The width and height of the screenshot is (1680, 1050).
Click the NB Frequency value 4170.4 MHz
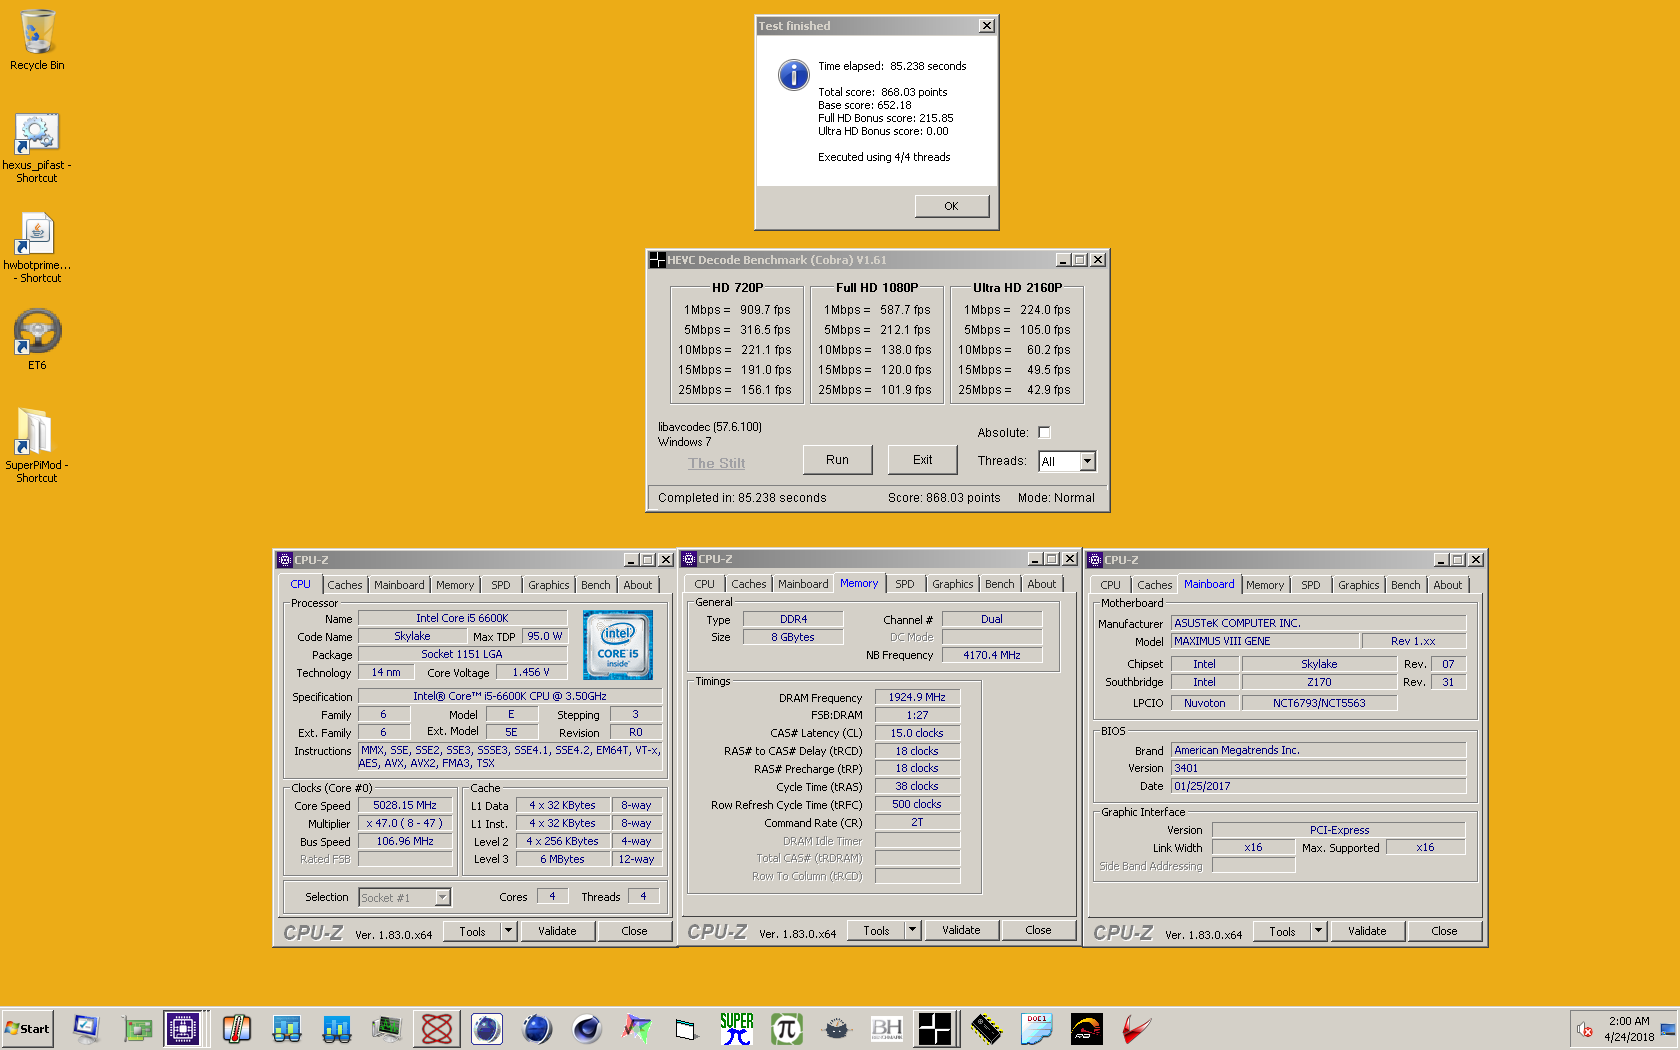992,655
